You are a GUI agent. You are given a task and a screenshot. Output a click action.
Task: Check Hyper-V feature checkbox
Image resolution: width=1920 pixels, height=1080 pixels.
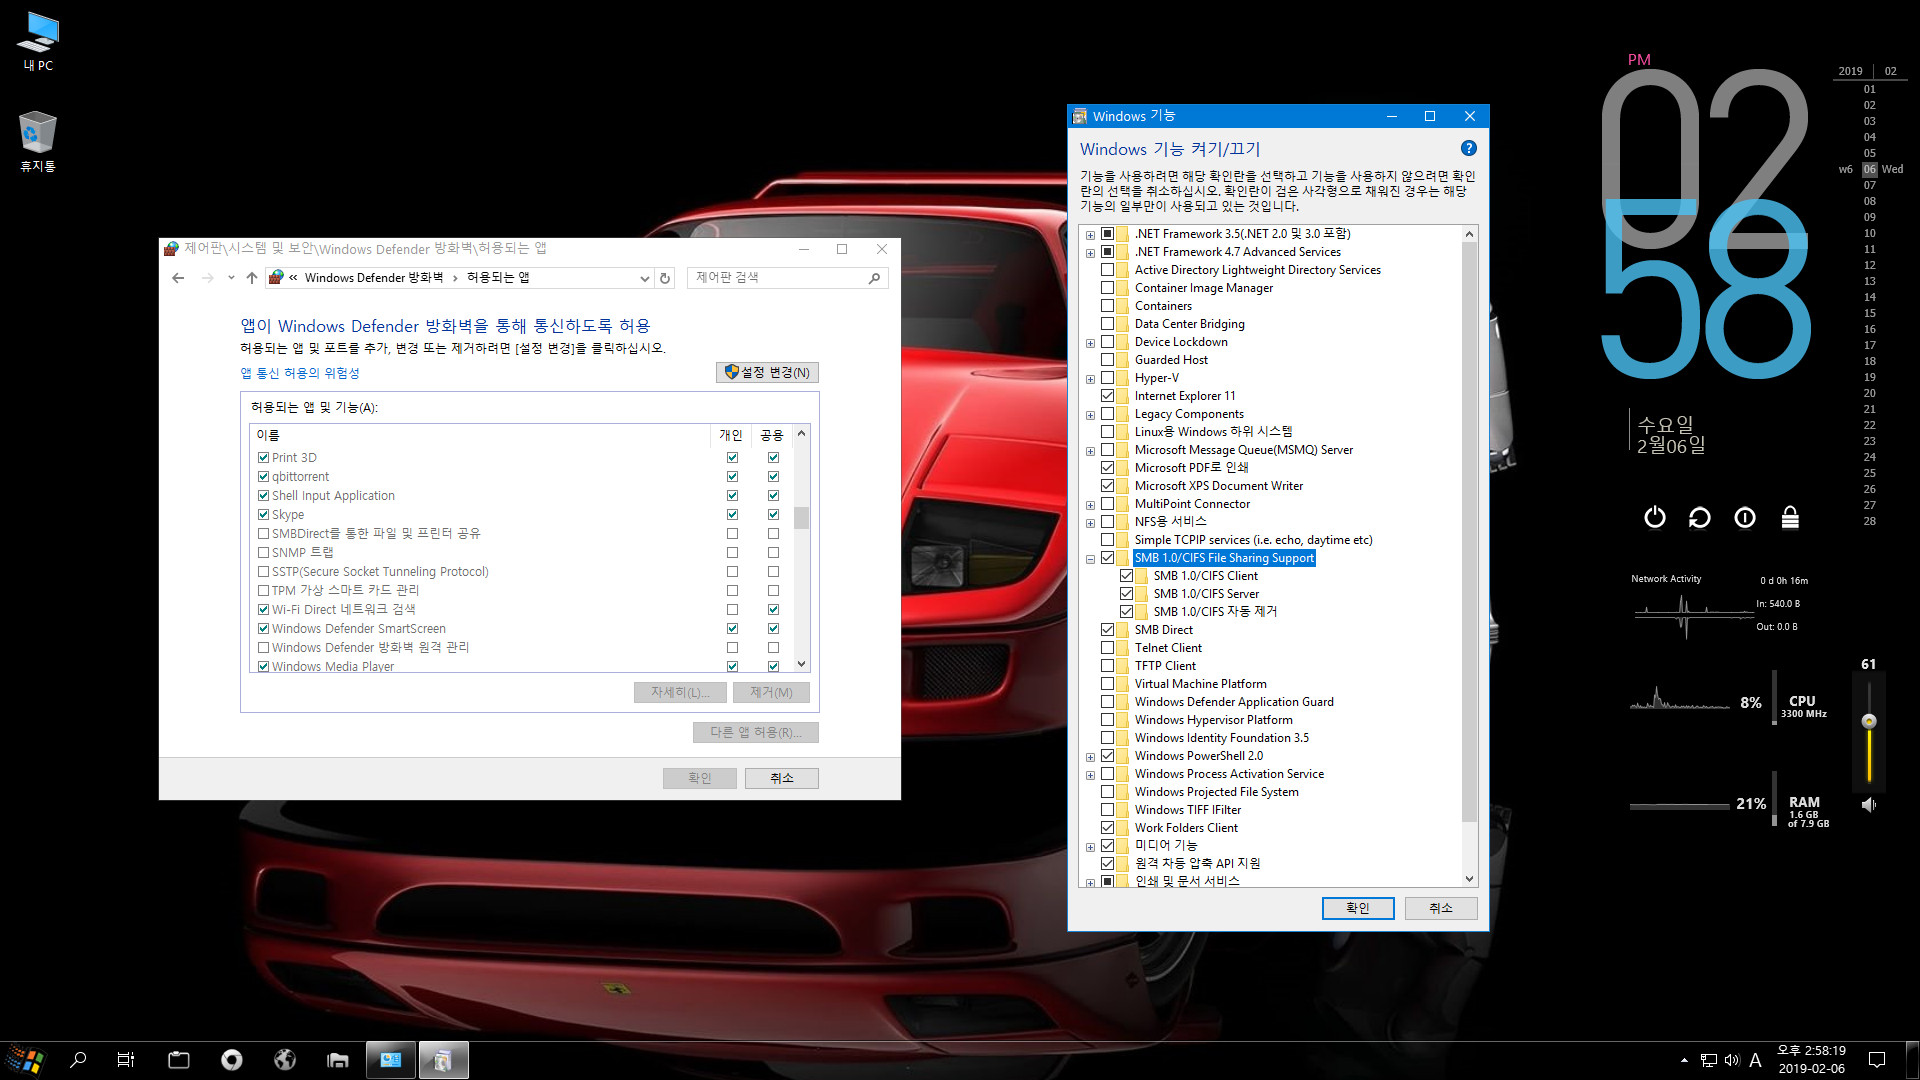[x=1107, y=378]
